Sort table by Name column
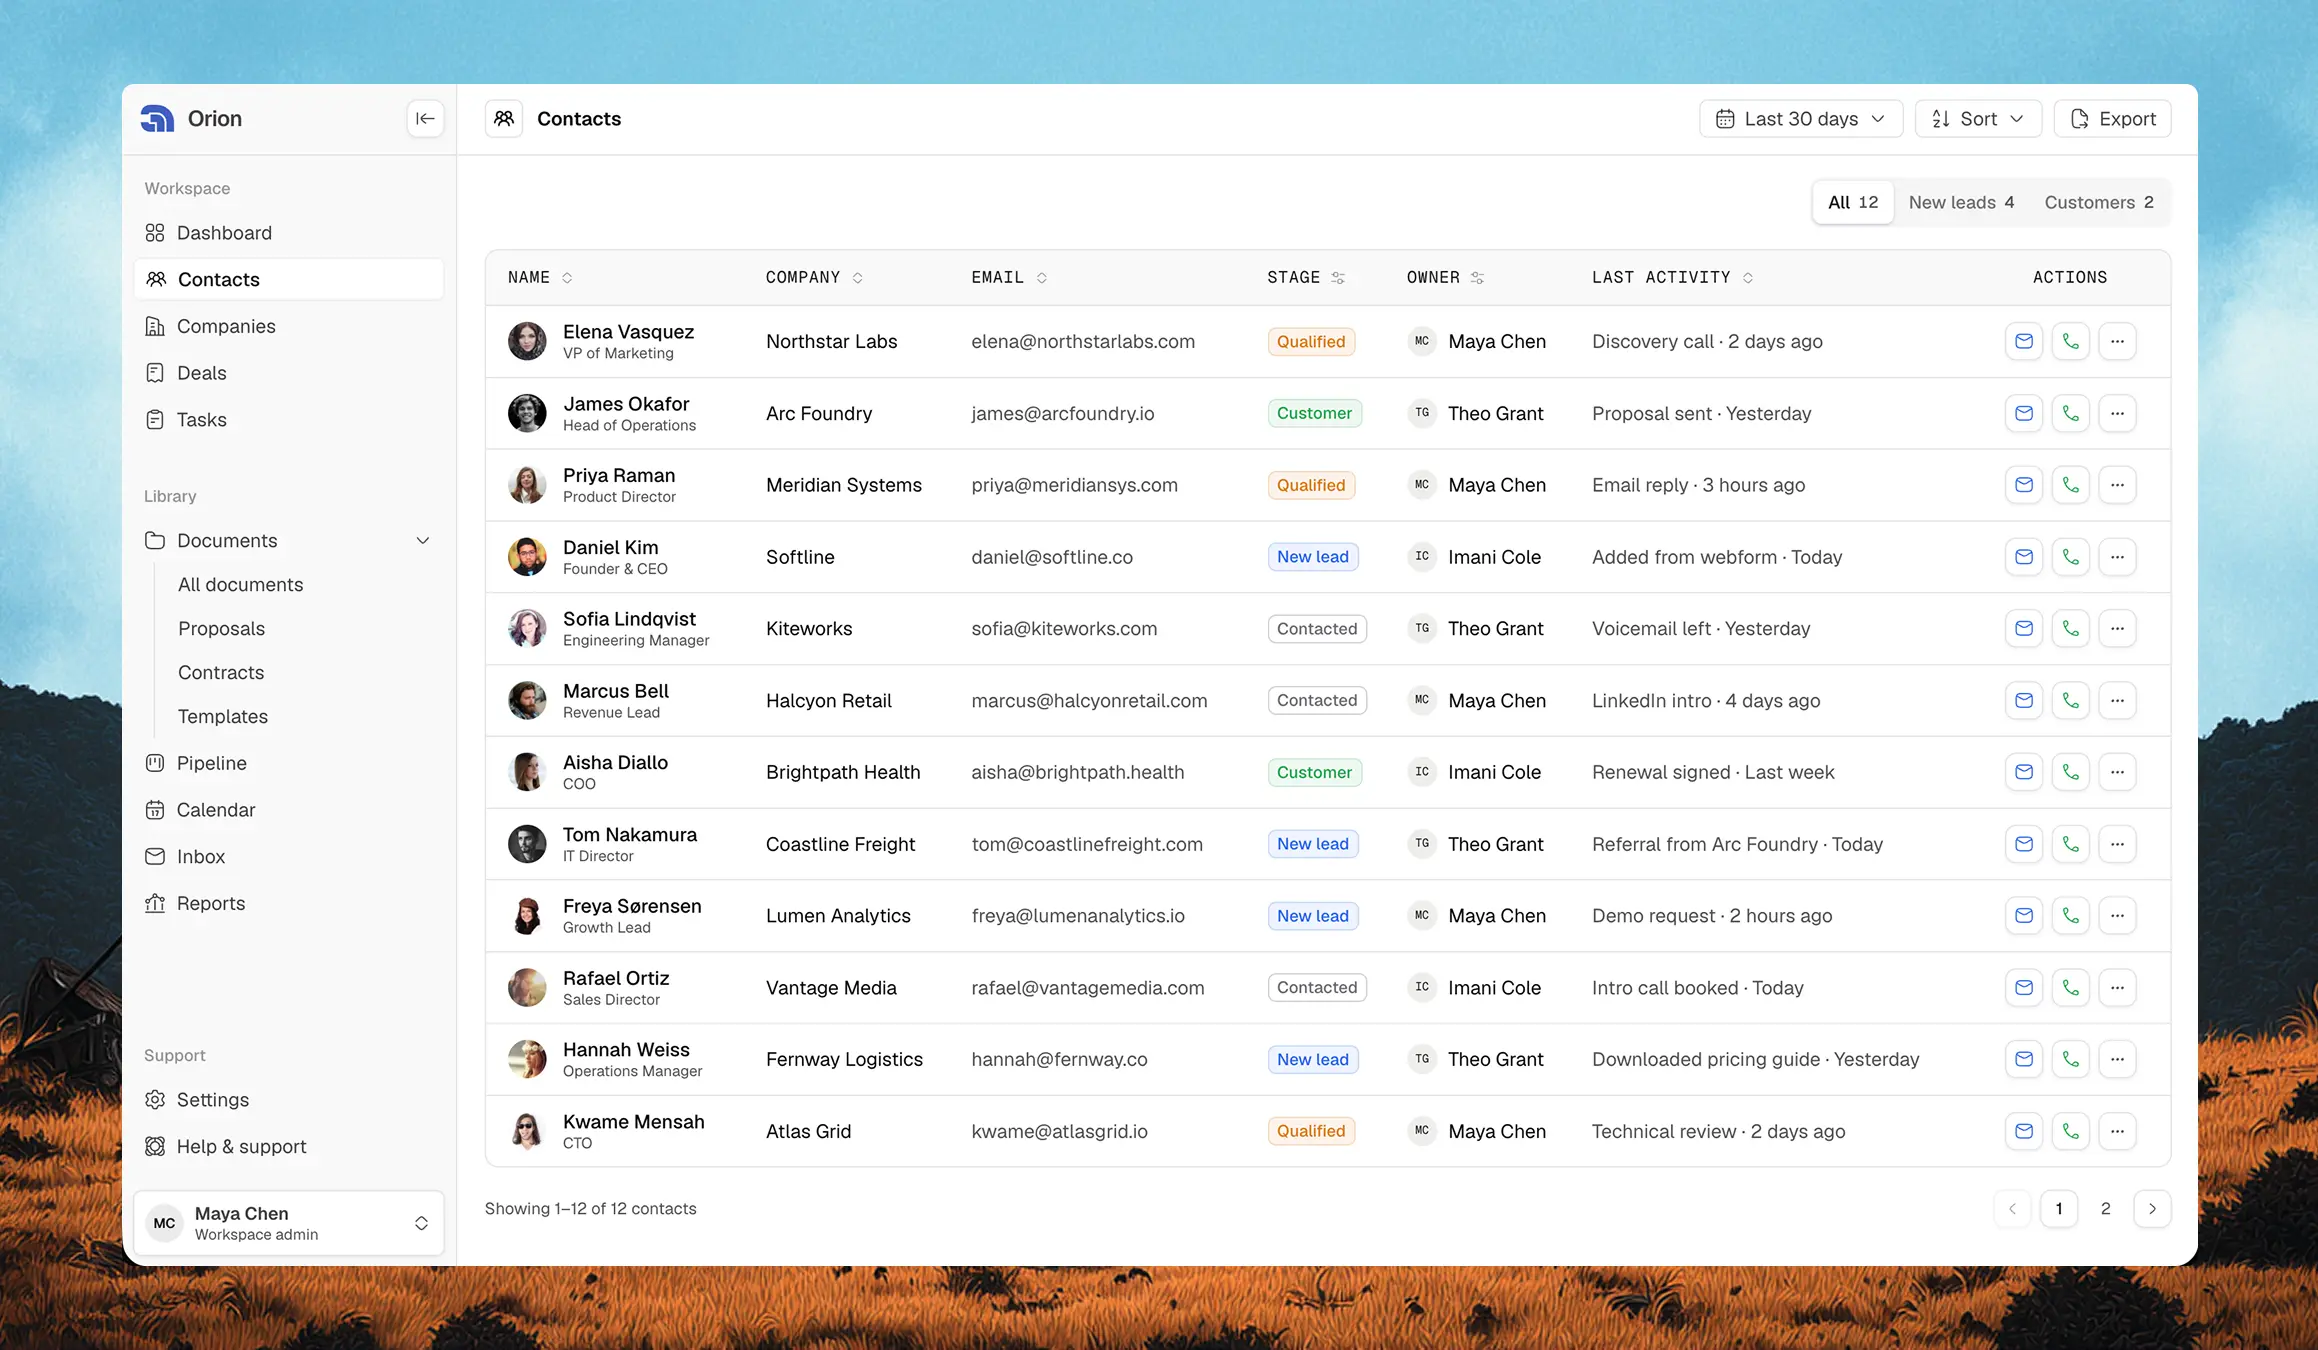The image size is (2318, 1350). click(x=567, y=278)
